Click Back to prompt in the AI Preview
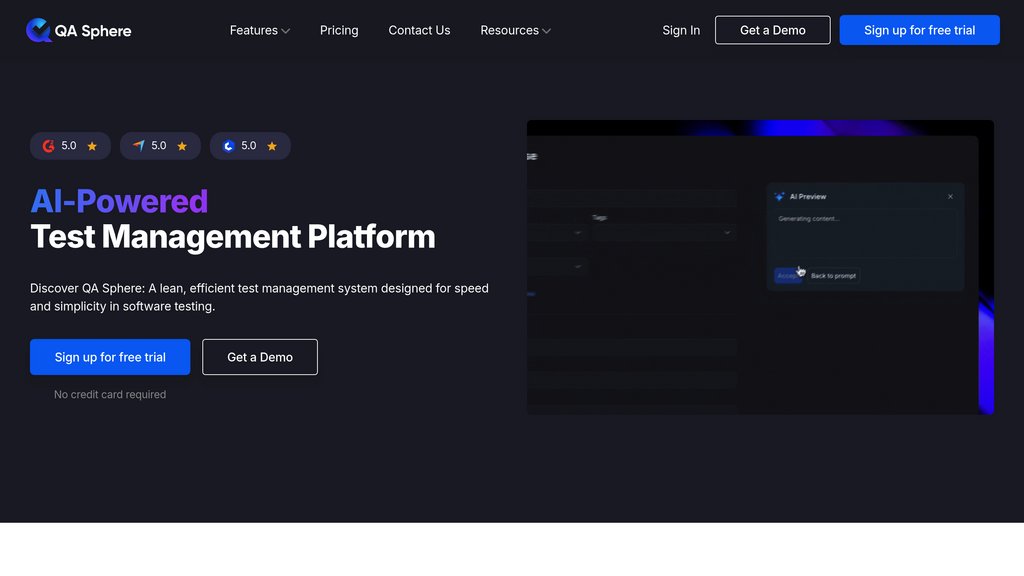 [x=834, y=276]
